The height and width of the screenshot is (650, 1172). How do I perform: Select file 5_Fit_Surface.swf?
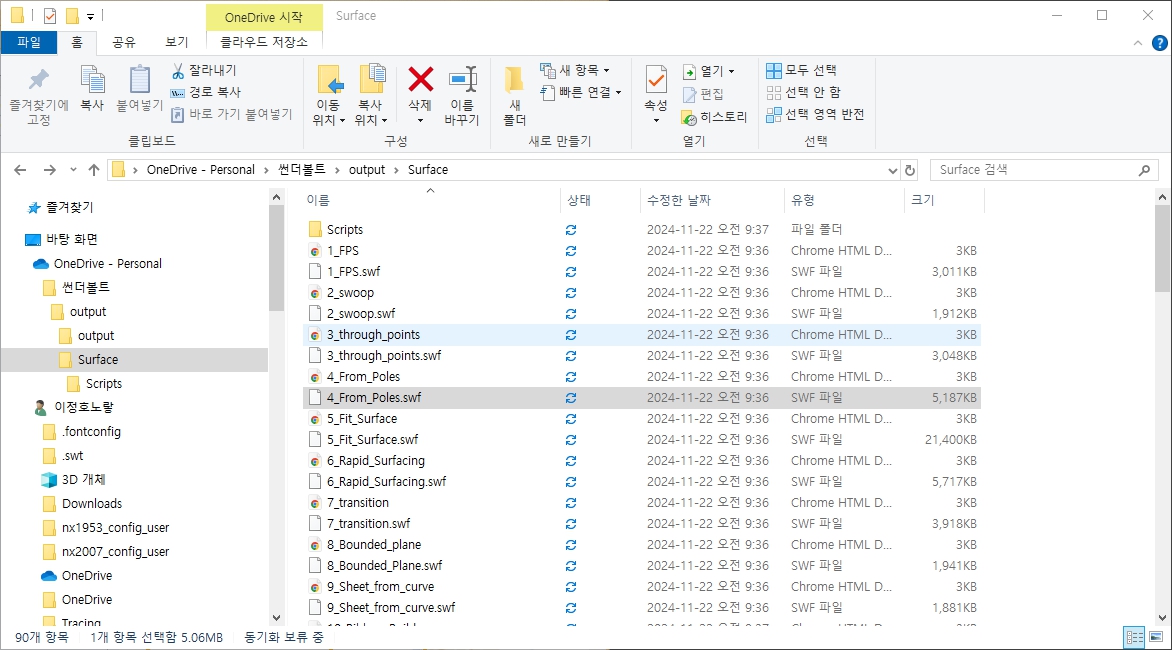(x=372, y=440)
